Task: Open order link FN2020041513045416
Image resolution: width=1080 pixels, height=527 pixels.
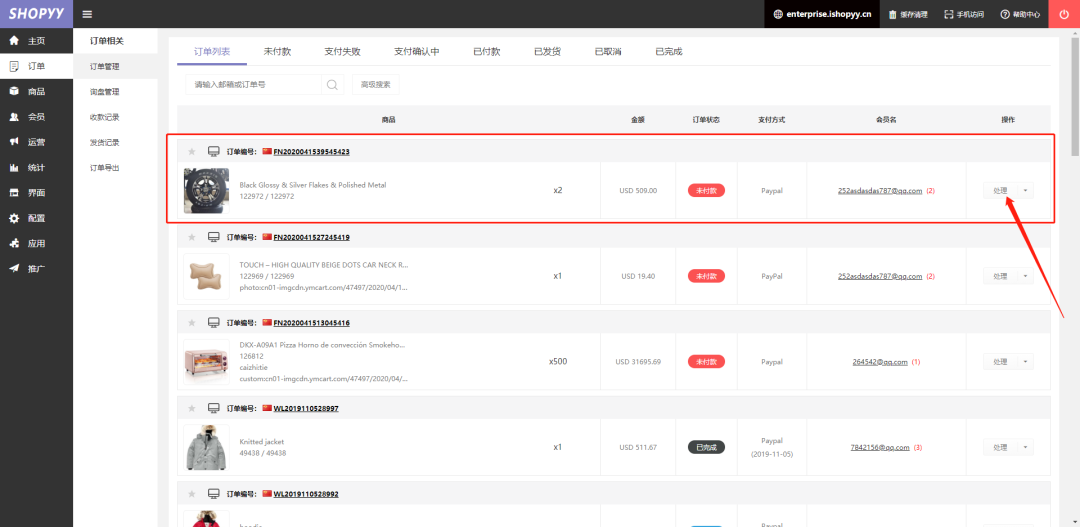Action: pyautogui.click(x=311, y=322)
